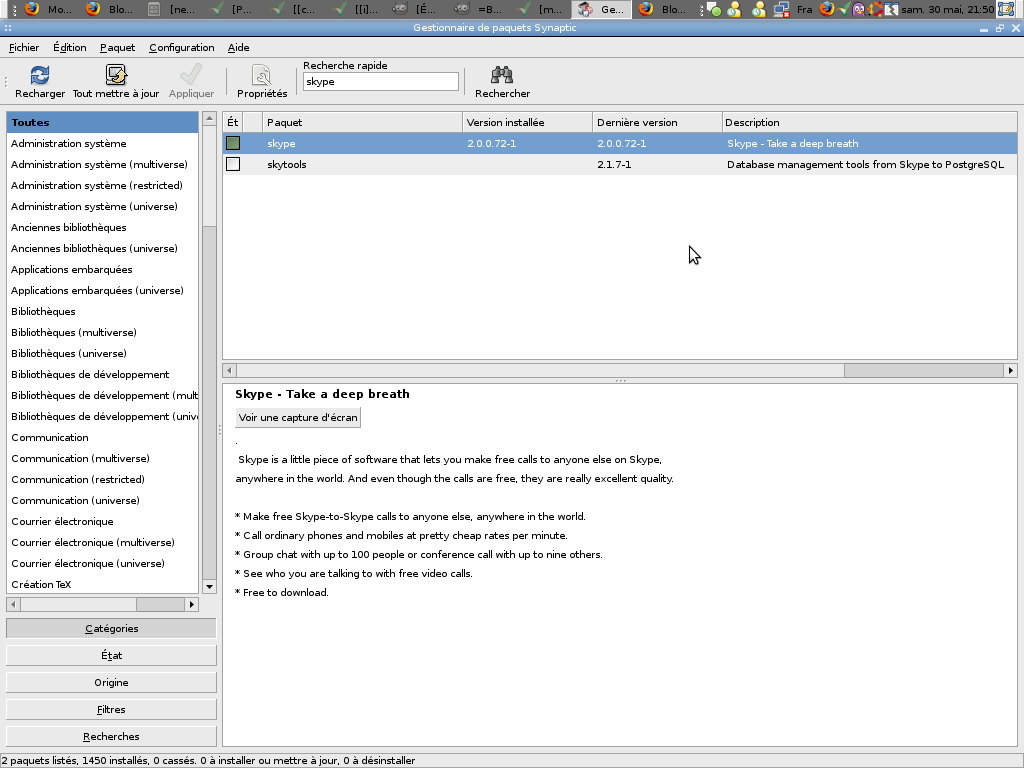Screen dimensions: 1024x768
Task: Select the Création TeX category
Action: 103,584
